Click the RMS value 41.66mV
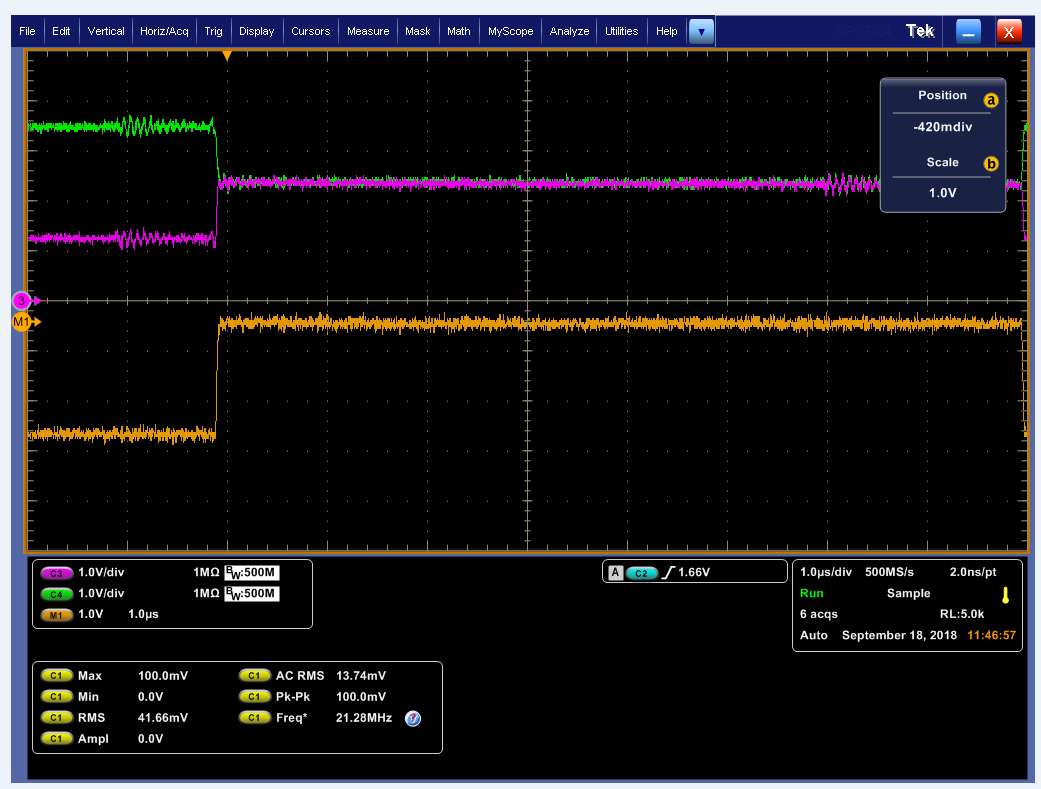 click(x=163, y=717)
